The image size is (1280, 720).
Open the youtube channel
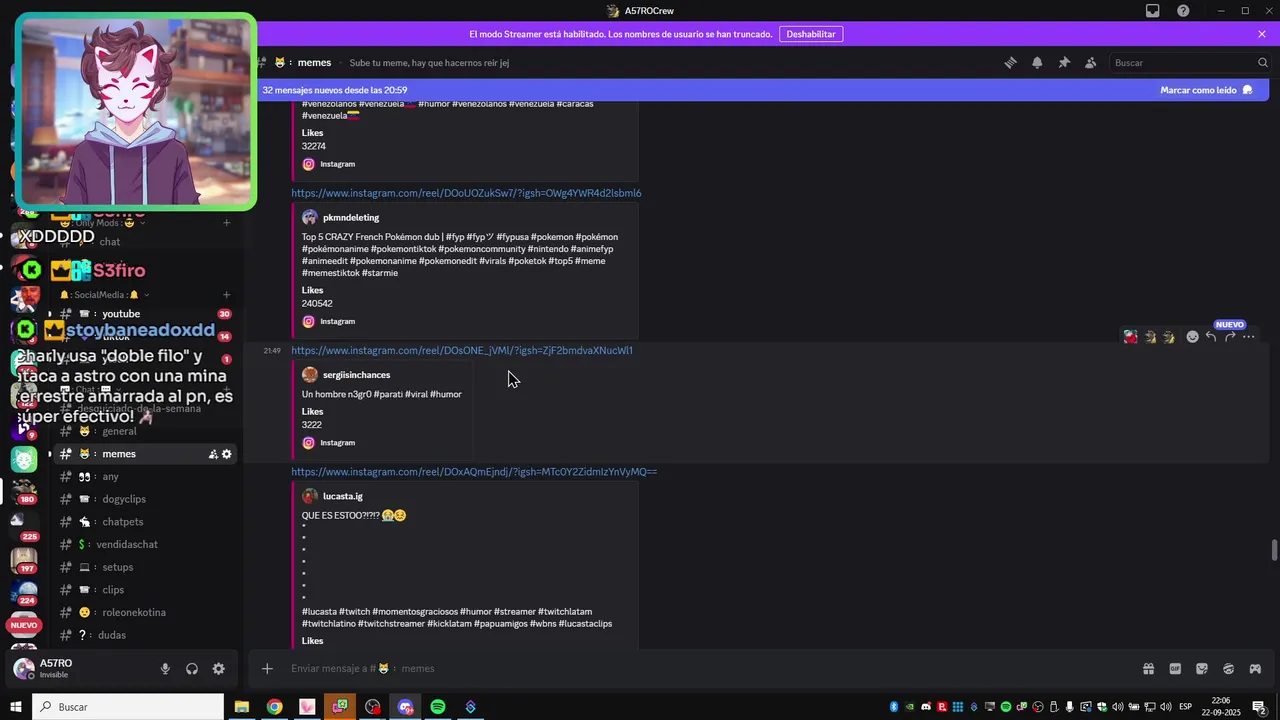tap(145, 314)
